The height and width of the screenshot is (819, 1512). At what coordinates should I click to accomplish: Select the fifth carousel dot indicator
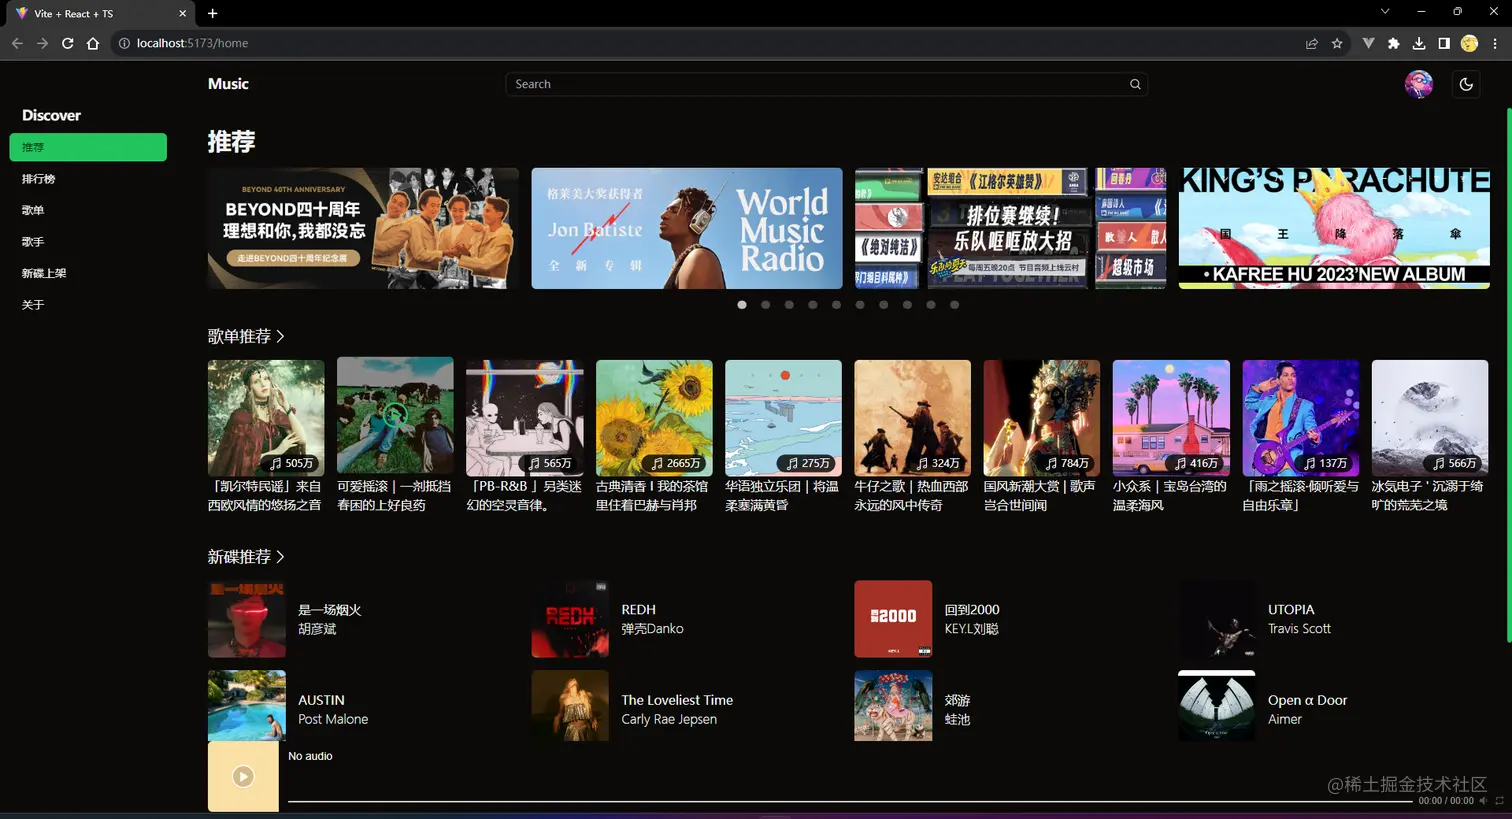836,305
